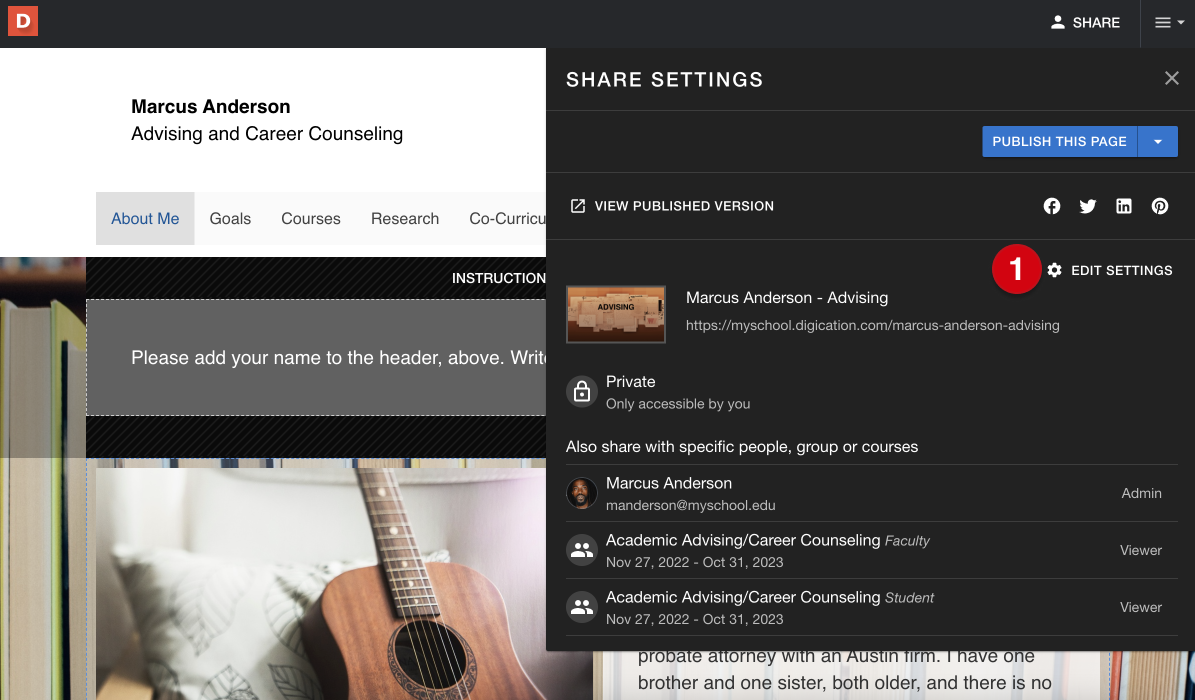Screen dimensions: 1195x700
Task: Select the Faculty group icon
Action: tap(581, 550)
